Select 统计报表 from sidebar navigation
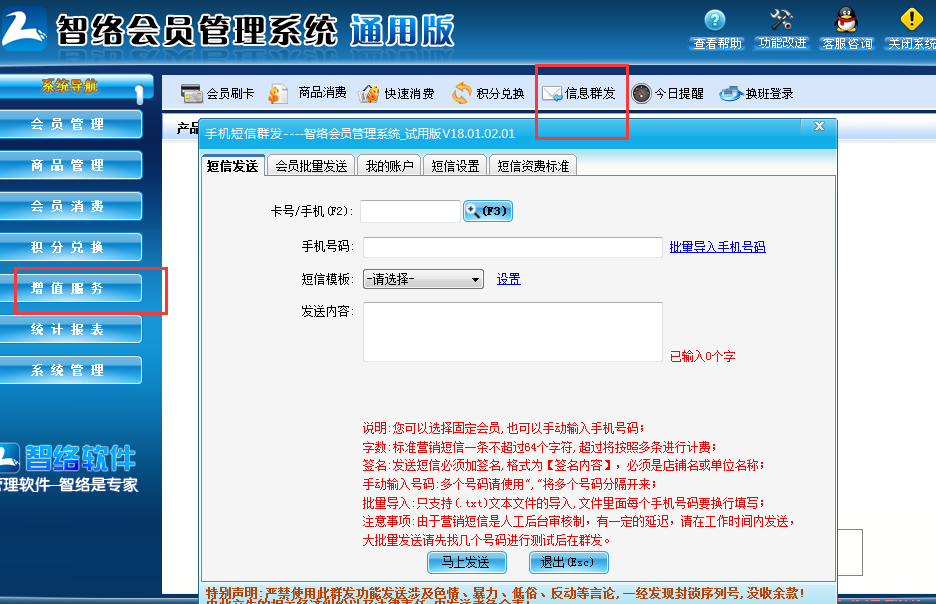 pyautogui.click(x=71, y=329)
